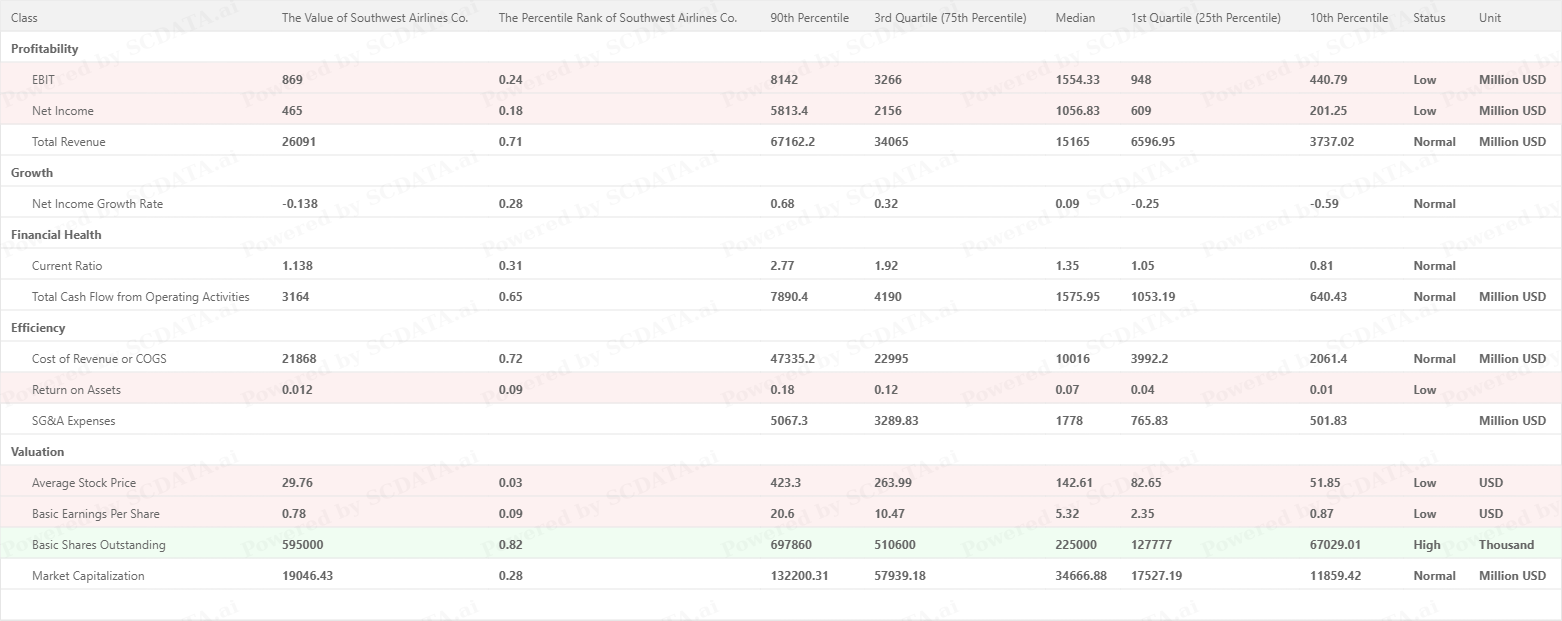Image resolution: width=1562 pixels, height=621 pixels.
Task: Select the 10th Percentile column header
Action: click(1349, 18)
